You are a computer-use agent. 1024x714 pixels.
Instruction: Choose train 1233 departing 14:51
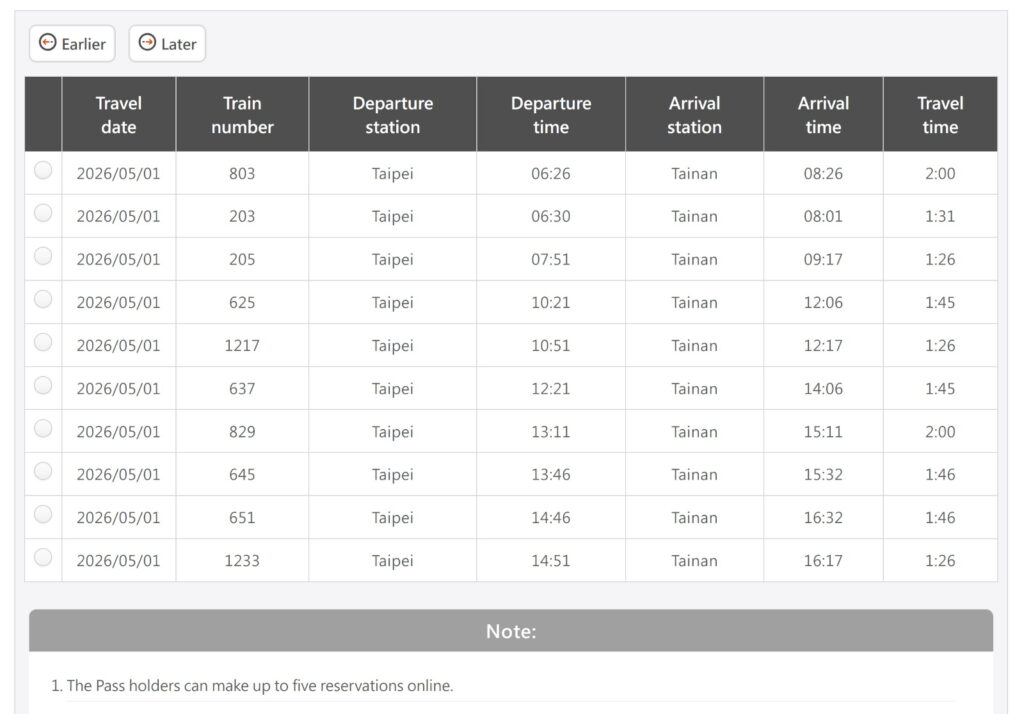43,557
